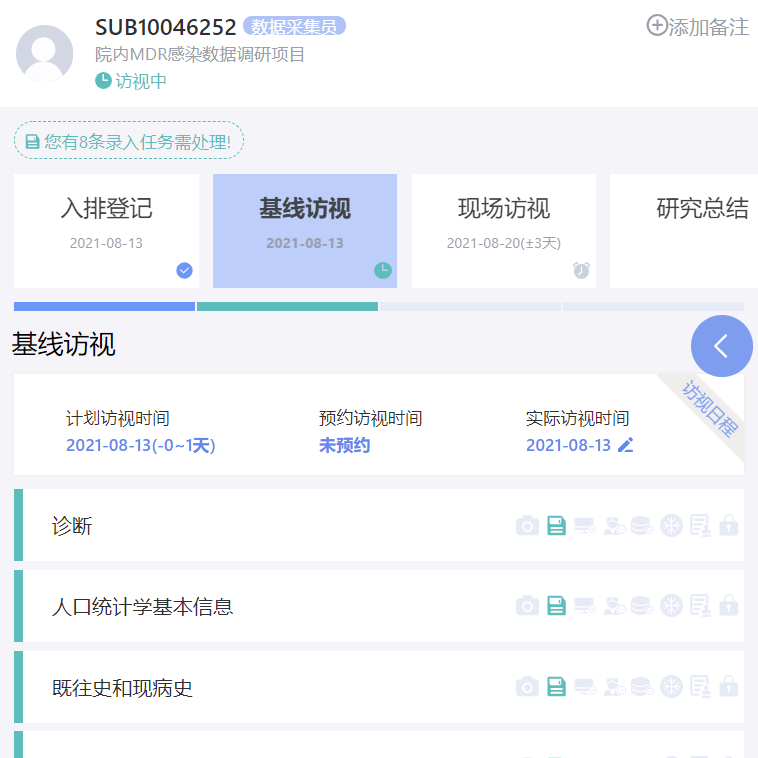758x758 pixels.
Task: Click the user avatar picture
Action: click(x=44, y=53)
